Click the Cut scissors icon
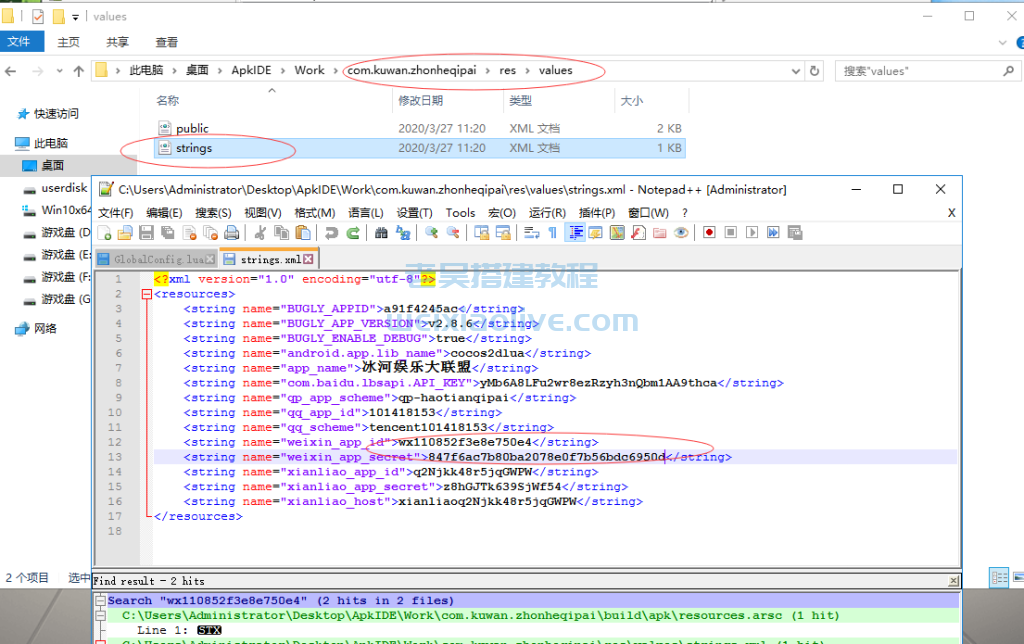The width and height of the screenshot is (1024, 644). click(260, 233)
